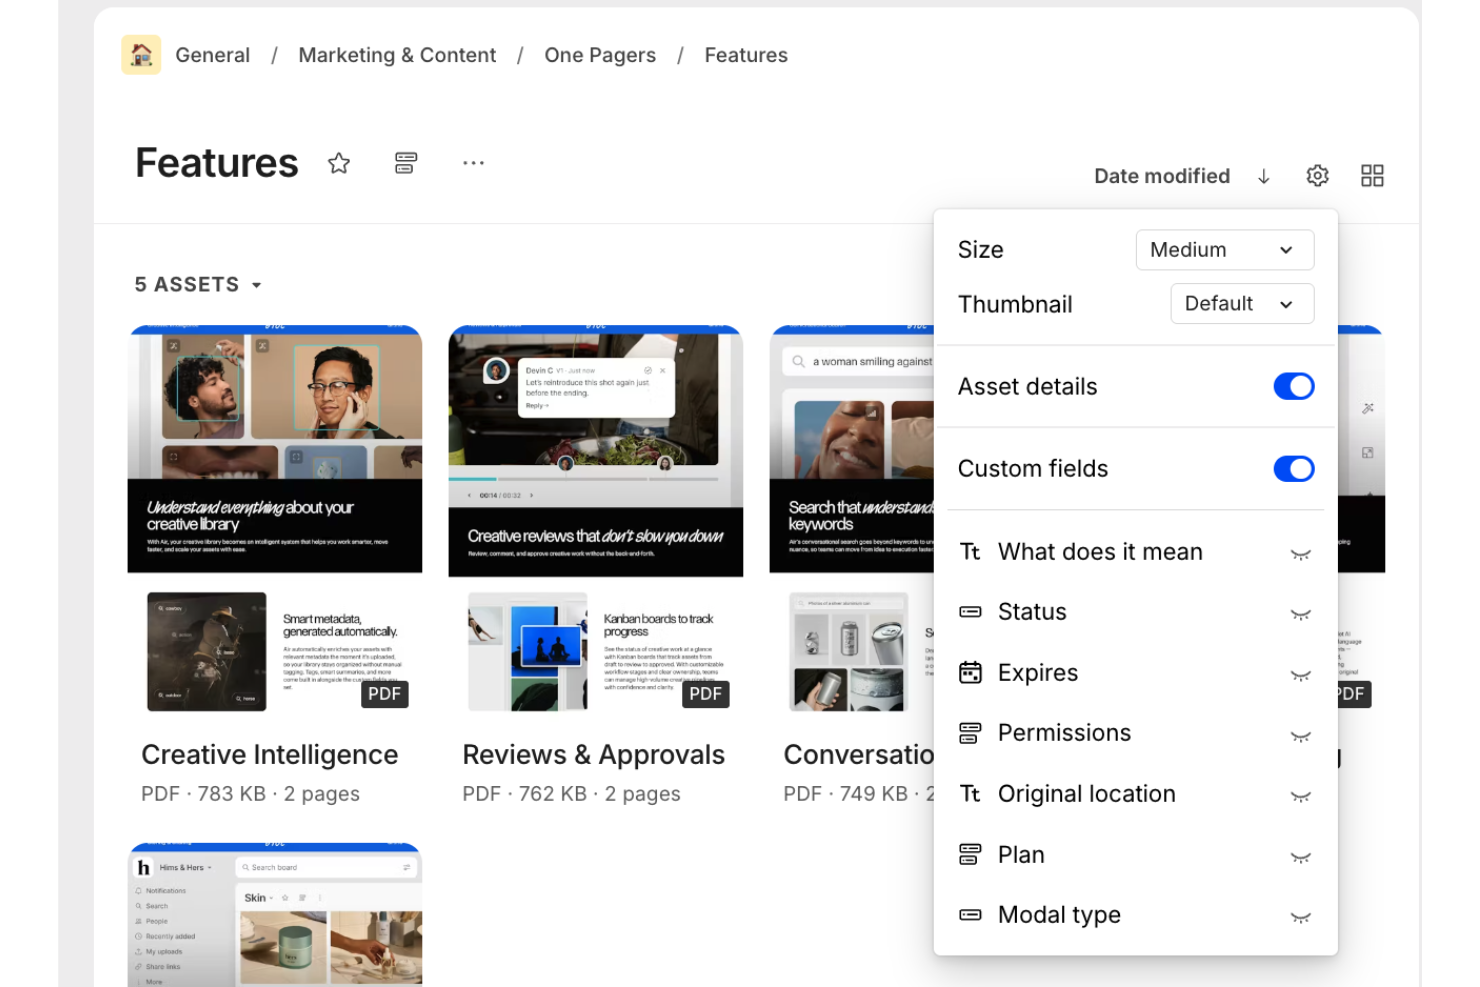Click the Marketing & Content breadcrumb link

[396, 55]
